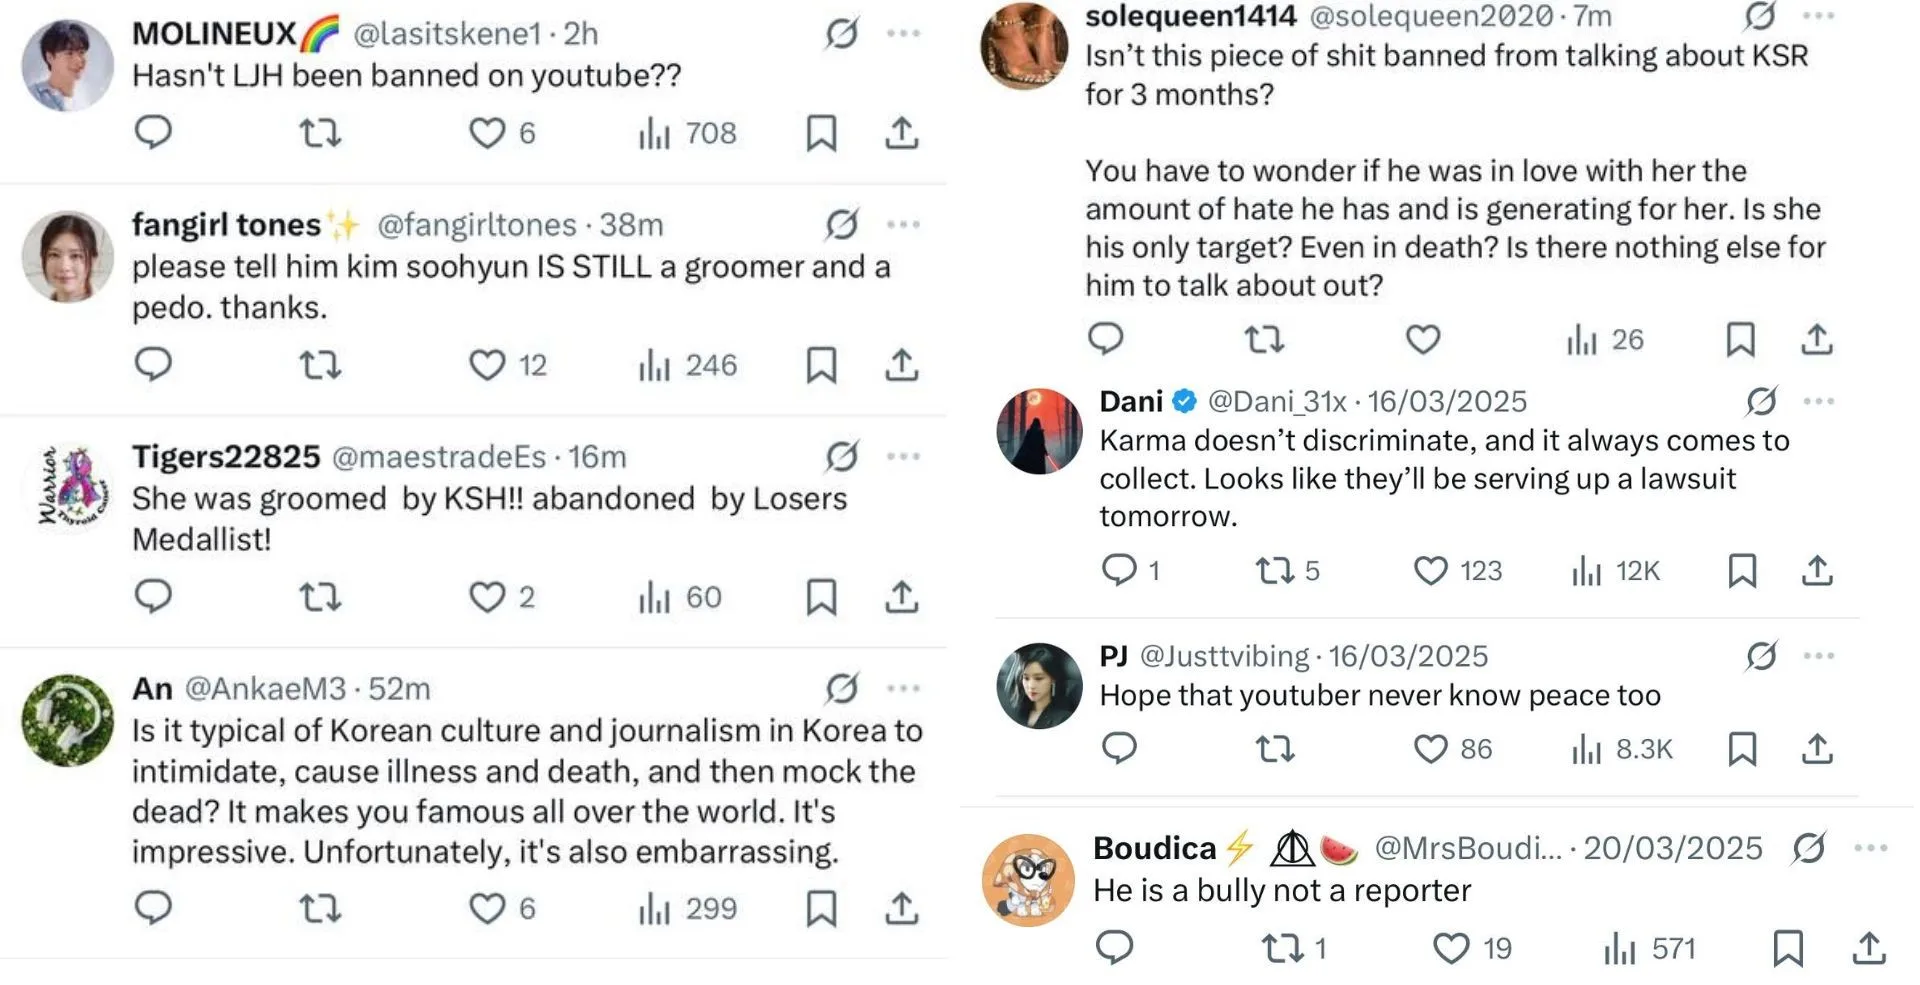Open more options on An's tweet
Viewport: 1920px width, 985px height.
903,688
